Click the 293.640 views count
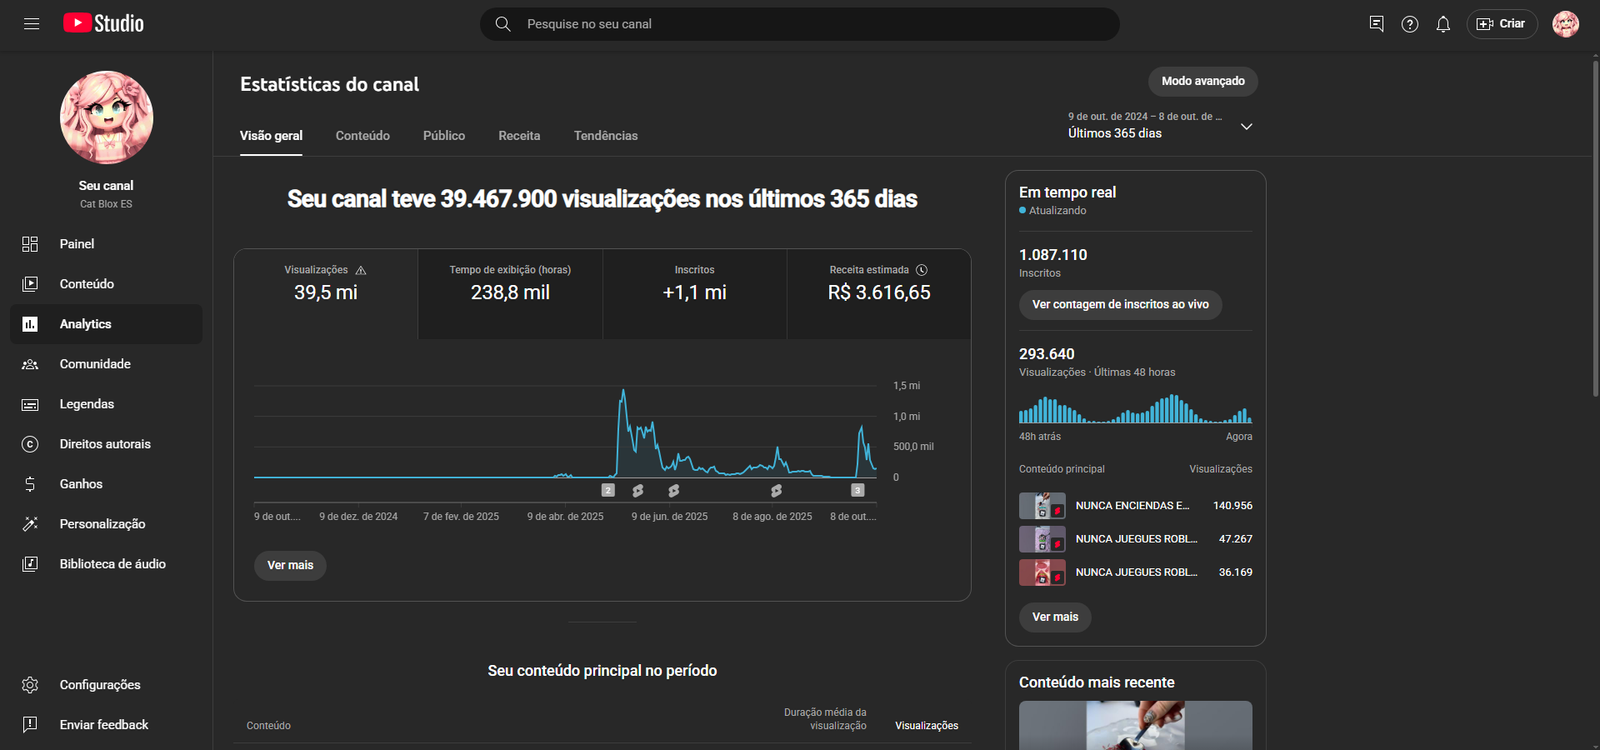 1047,354
